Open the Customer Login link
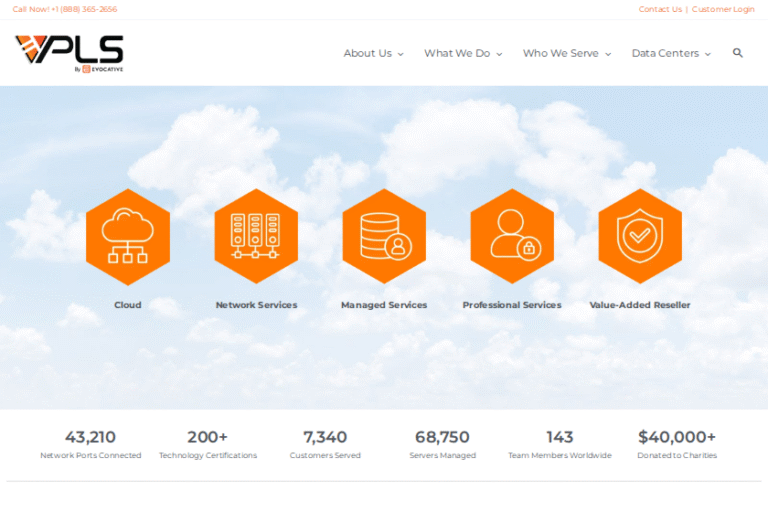This screenshot has height=512, width=768. pyautogui.click(x=723, y=9)
